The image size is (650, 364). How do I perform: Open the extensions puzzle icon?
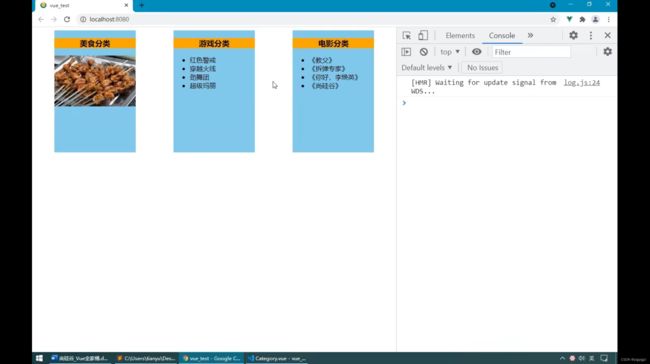pyautogui.click(x=582, y=19)
